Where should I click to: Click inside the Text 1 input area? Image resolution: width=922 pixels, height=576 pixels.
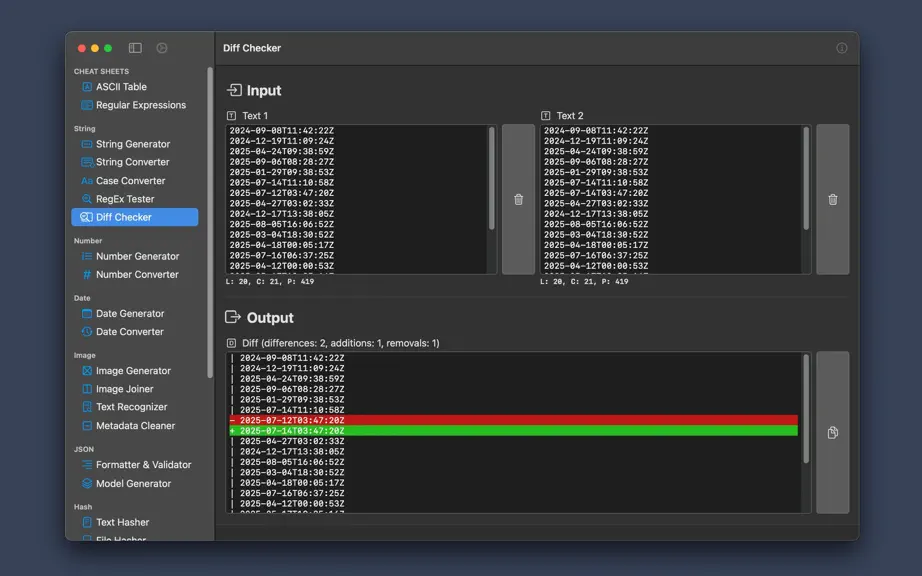click(x=356, y=199)
